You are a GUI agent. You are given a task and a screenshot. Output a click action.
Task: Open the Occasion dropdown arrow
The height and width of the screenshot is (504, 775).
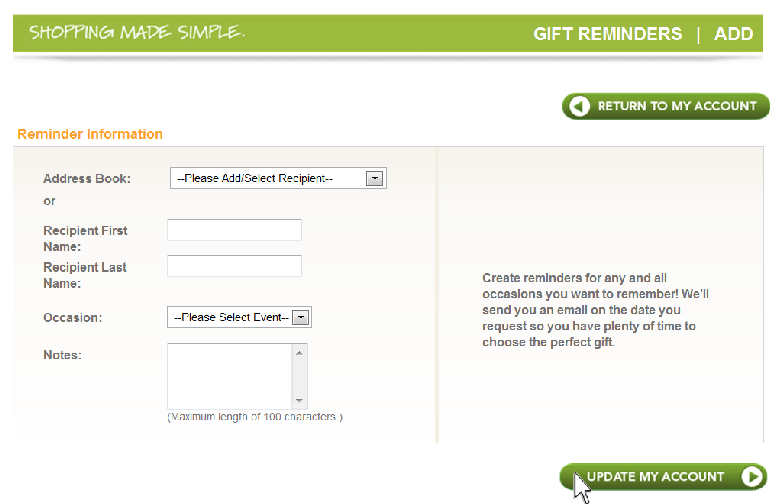point(300,317)
